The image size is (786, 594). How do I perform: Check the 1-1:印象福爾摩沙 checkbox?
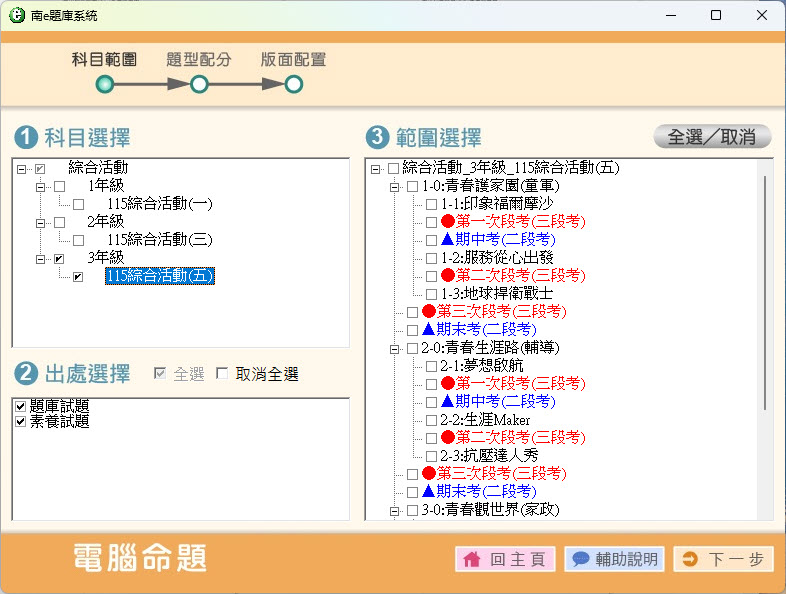[x=431, y=204]
